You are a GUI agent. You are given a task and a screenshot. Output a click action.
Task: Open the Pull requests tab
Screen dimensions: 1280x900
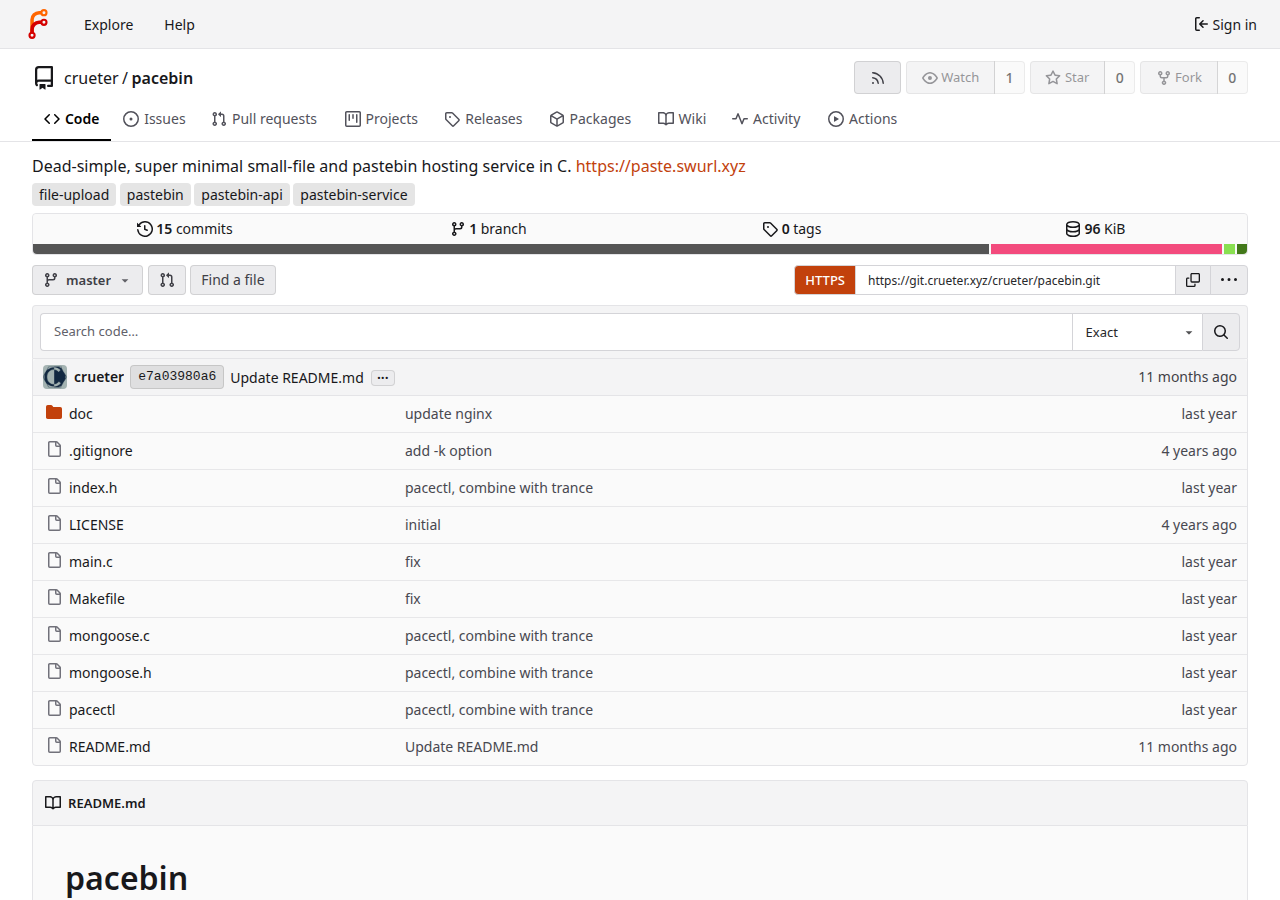pos(264,119)
